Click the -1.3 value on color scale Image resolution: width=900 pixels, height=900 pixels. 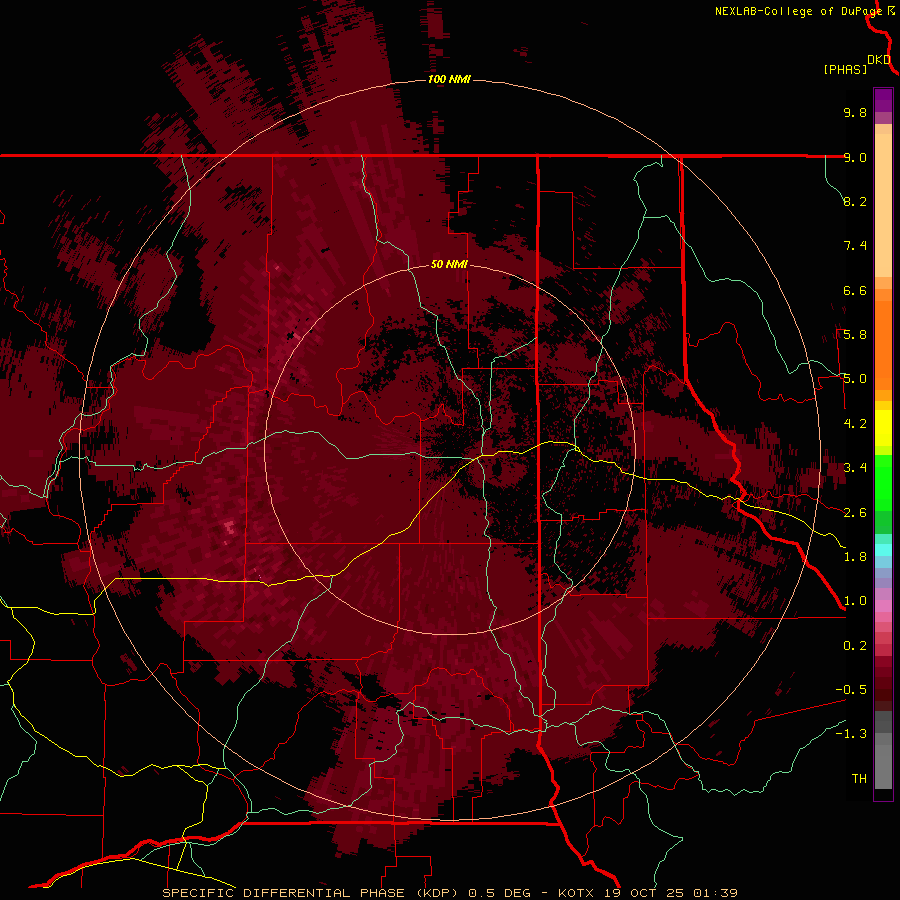tap(851, 734)
